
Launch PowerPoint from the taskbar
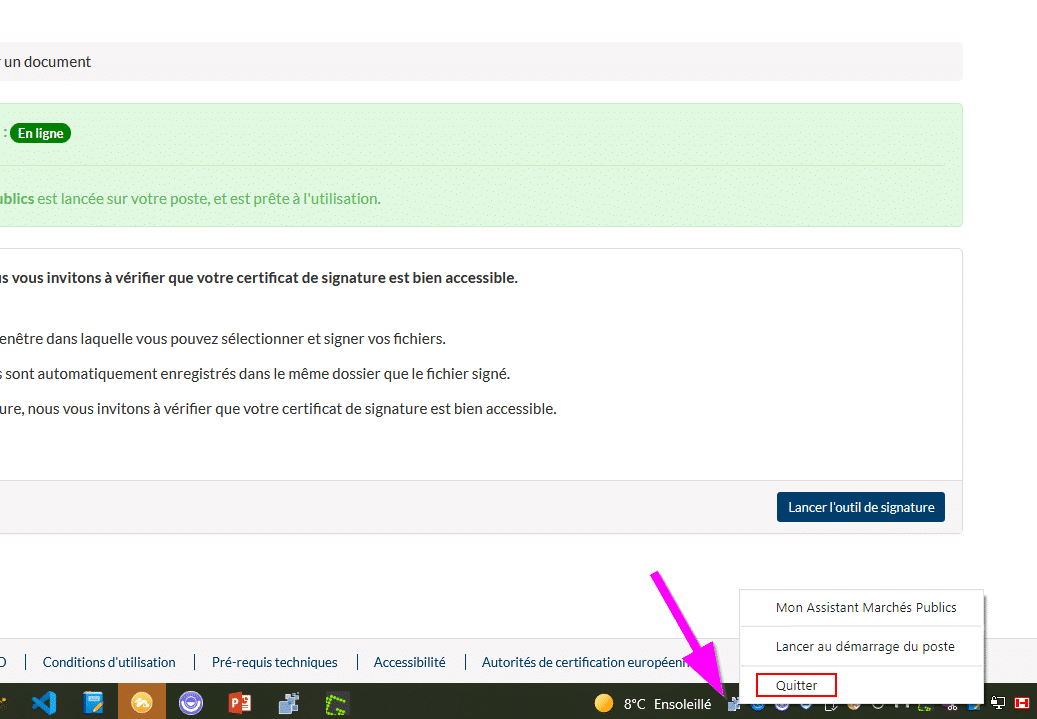[x=240, y=703]
